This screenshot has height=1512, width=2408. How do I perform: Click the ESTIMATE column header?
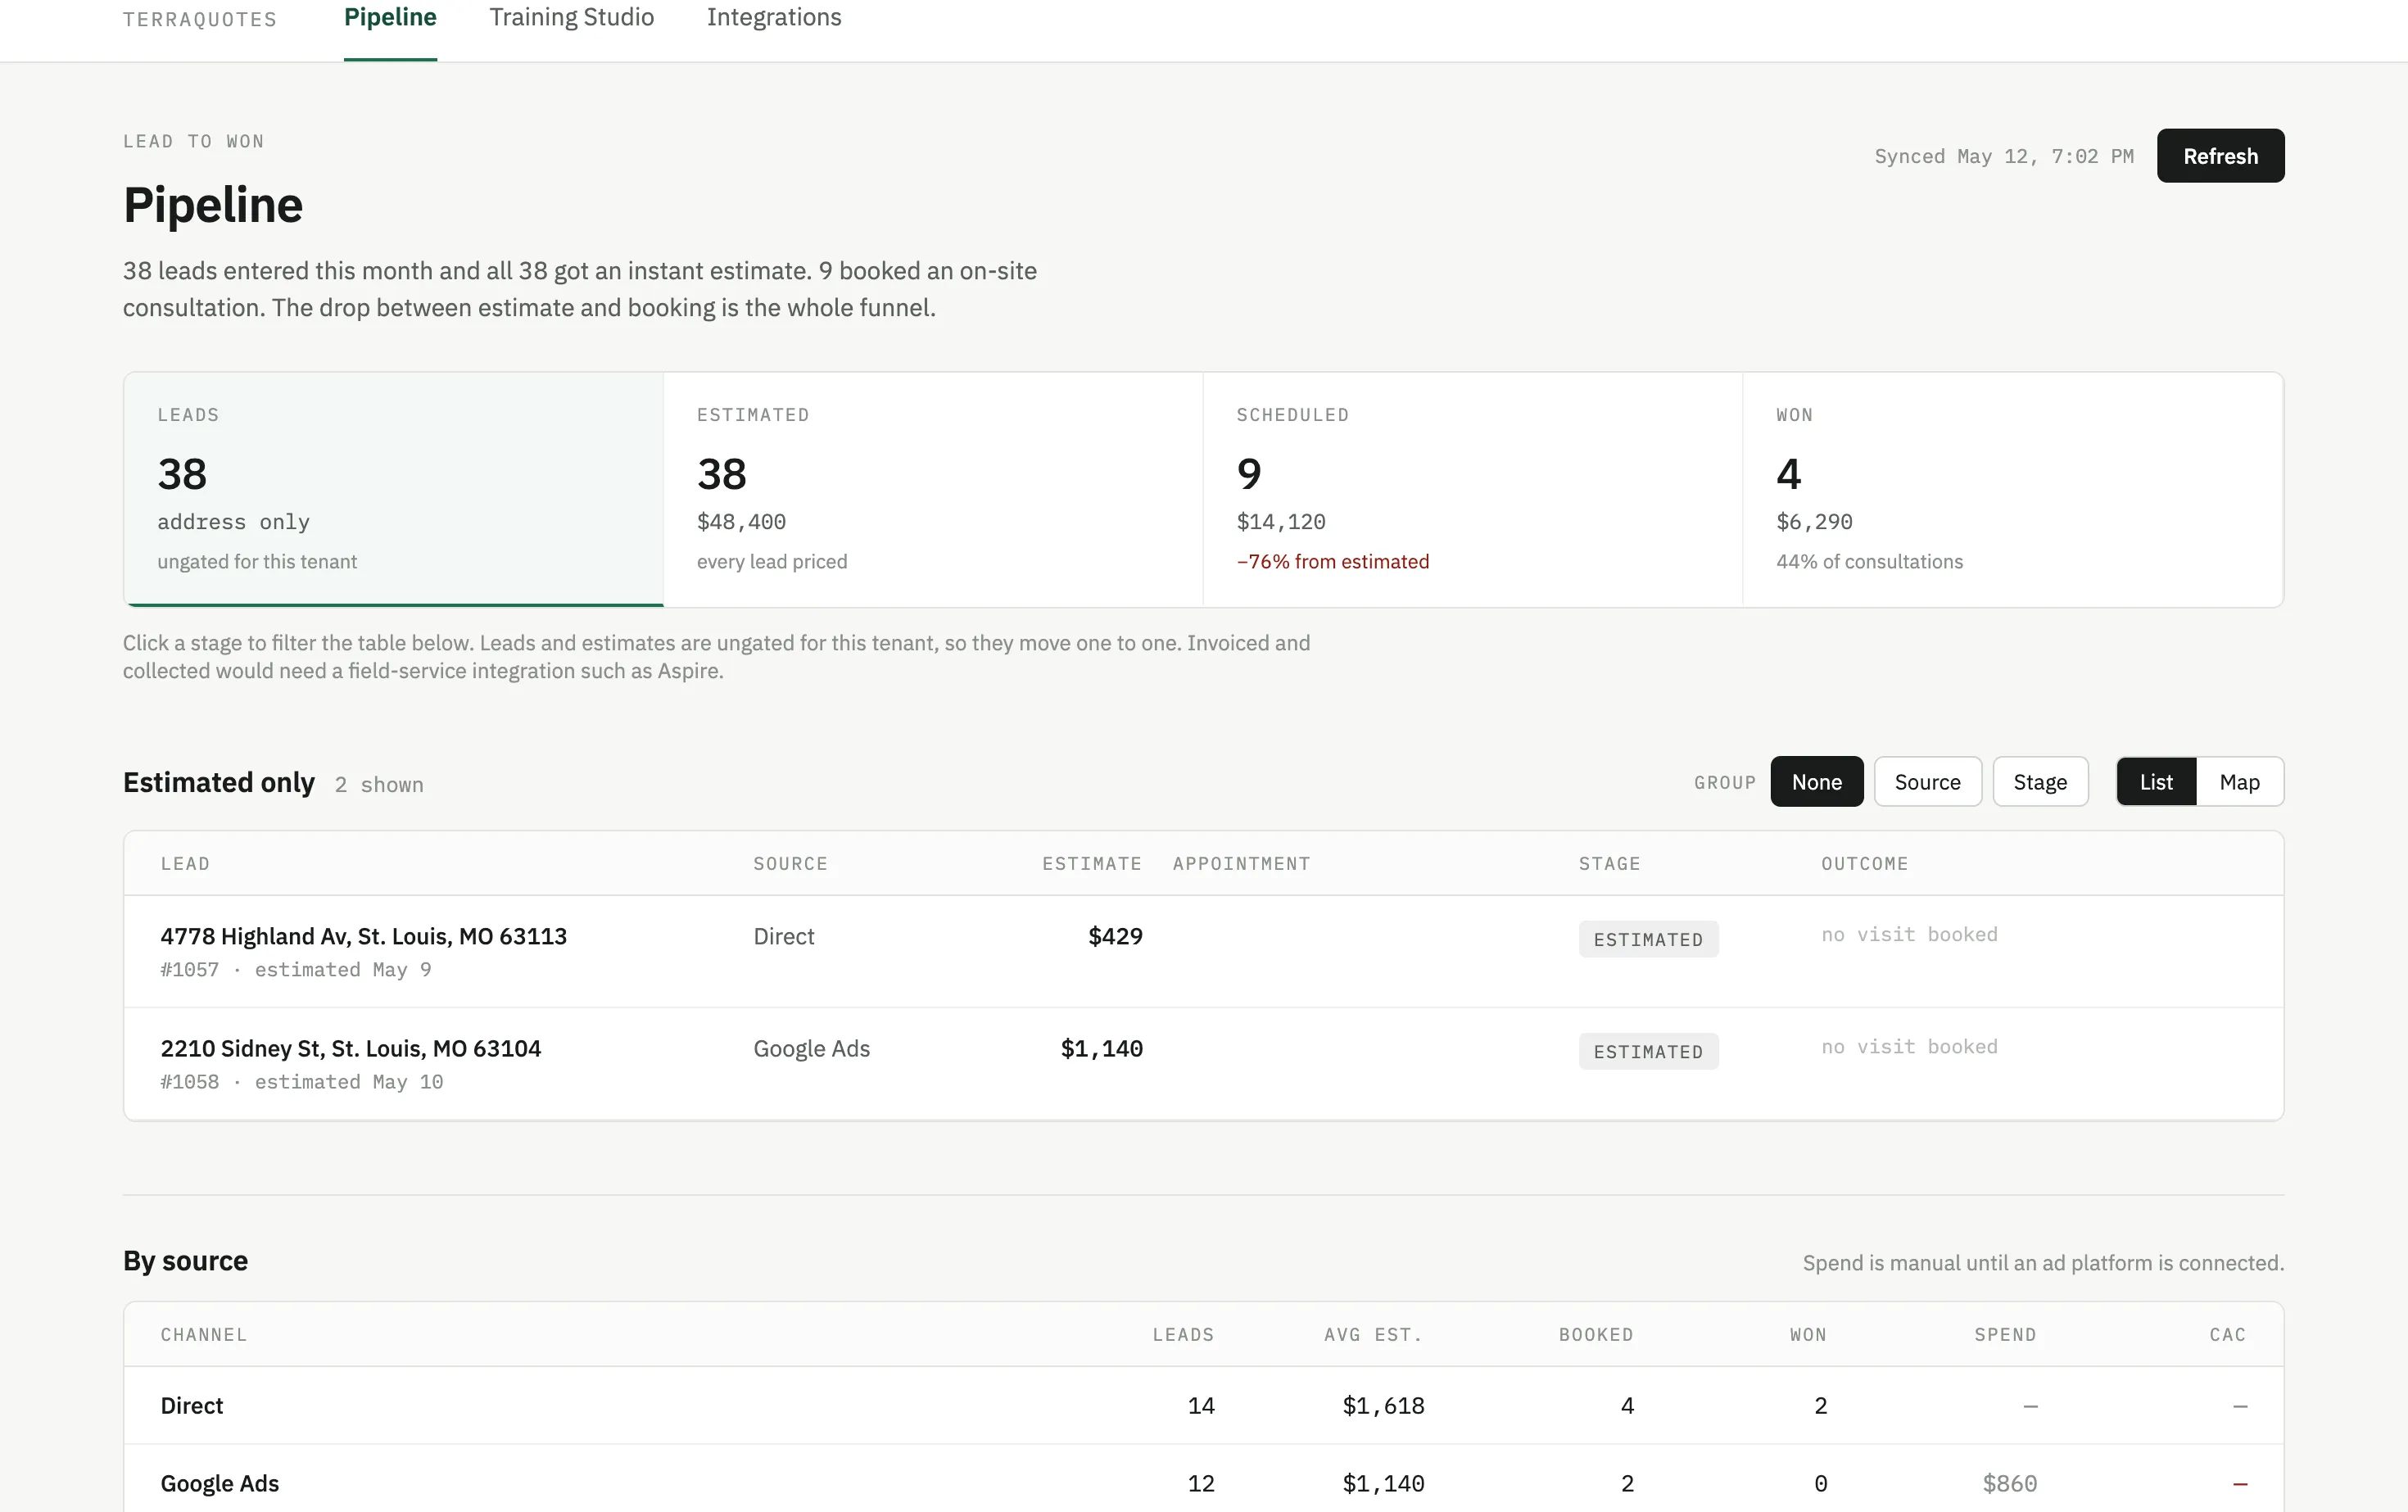click(x=1091, y=864)
